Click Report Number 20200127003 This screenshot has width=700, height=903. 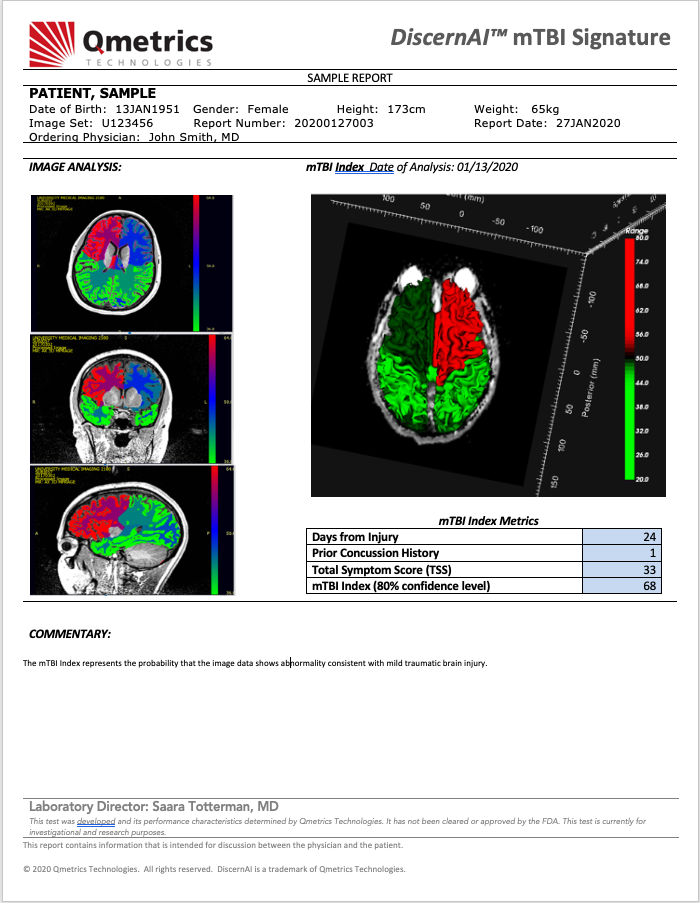(x=334, y=123)
